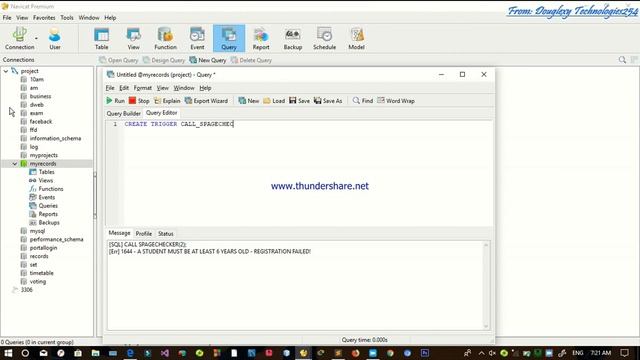Select Views under myrecords
Viewport: 640px width, 360px height.
point(46,180)
